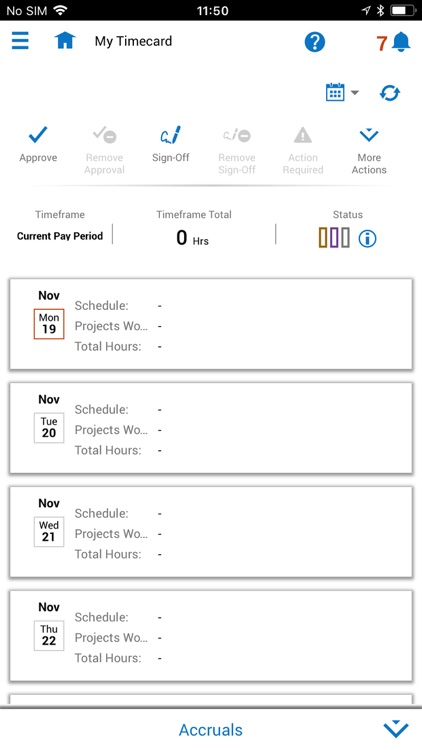Screen dimensions: 422x750
Task: Select Current Pay Period timeframe
Action: [x=60, y=236]
